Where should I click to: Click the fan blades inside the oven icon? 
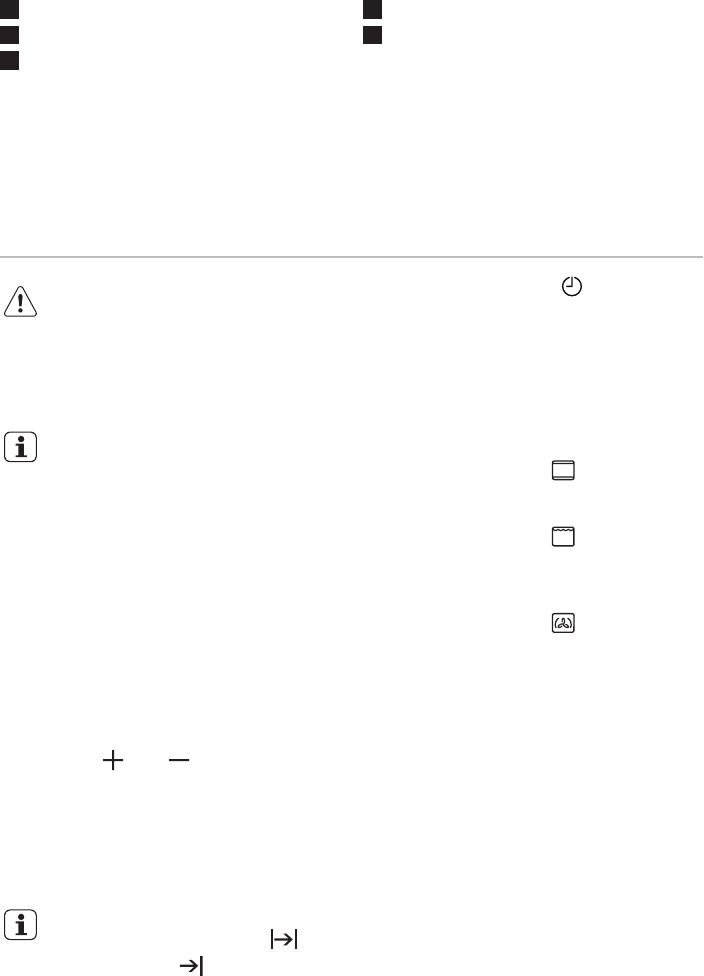(563, 624)
